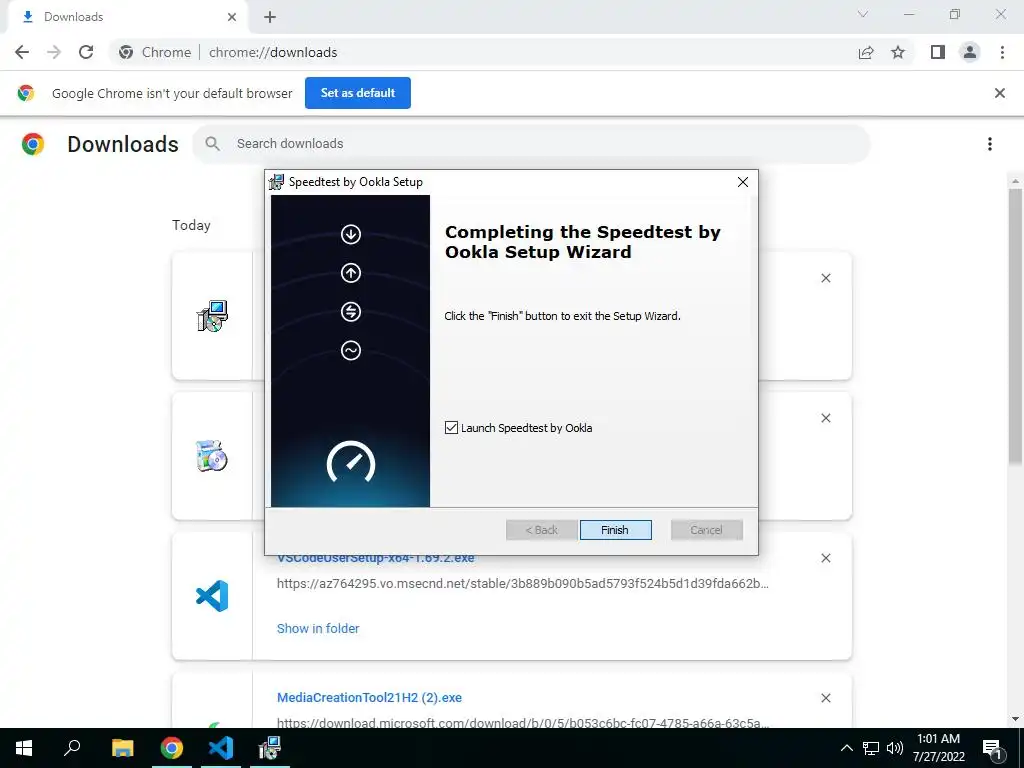
Task: Select Speedtest installer in the taskbar
Action: (270, 748)
